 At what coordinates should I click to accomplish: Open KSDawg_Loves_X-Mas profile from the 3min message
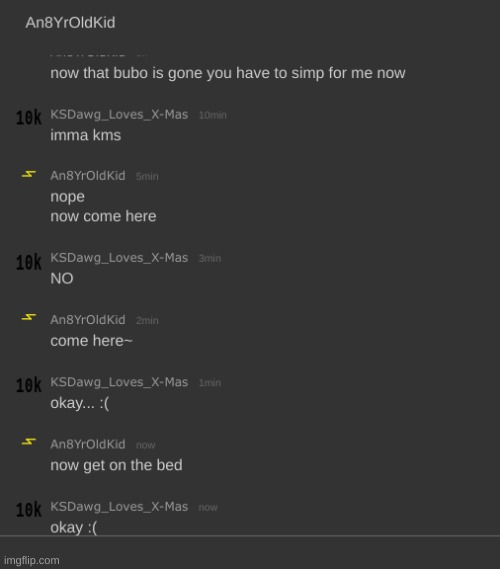point(119,258)
